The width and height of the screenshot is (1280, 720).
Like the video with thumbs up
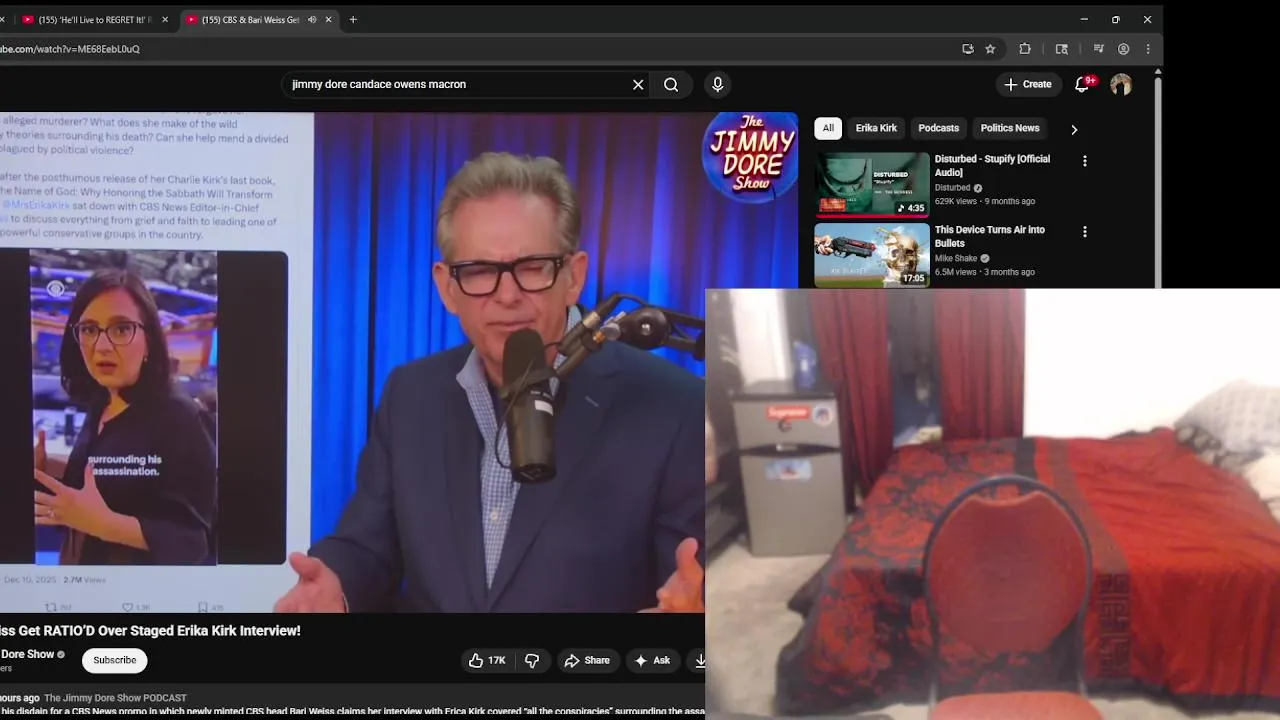pos(487,660)
